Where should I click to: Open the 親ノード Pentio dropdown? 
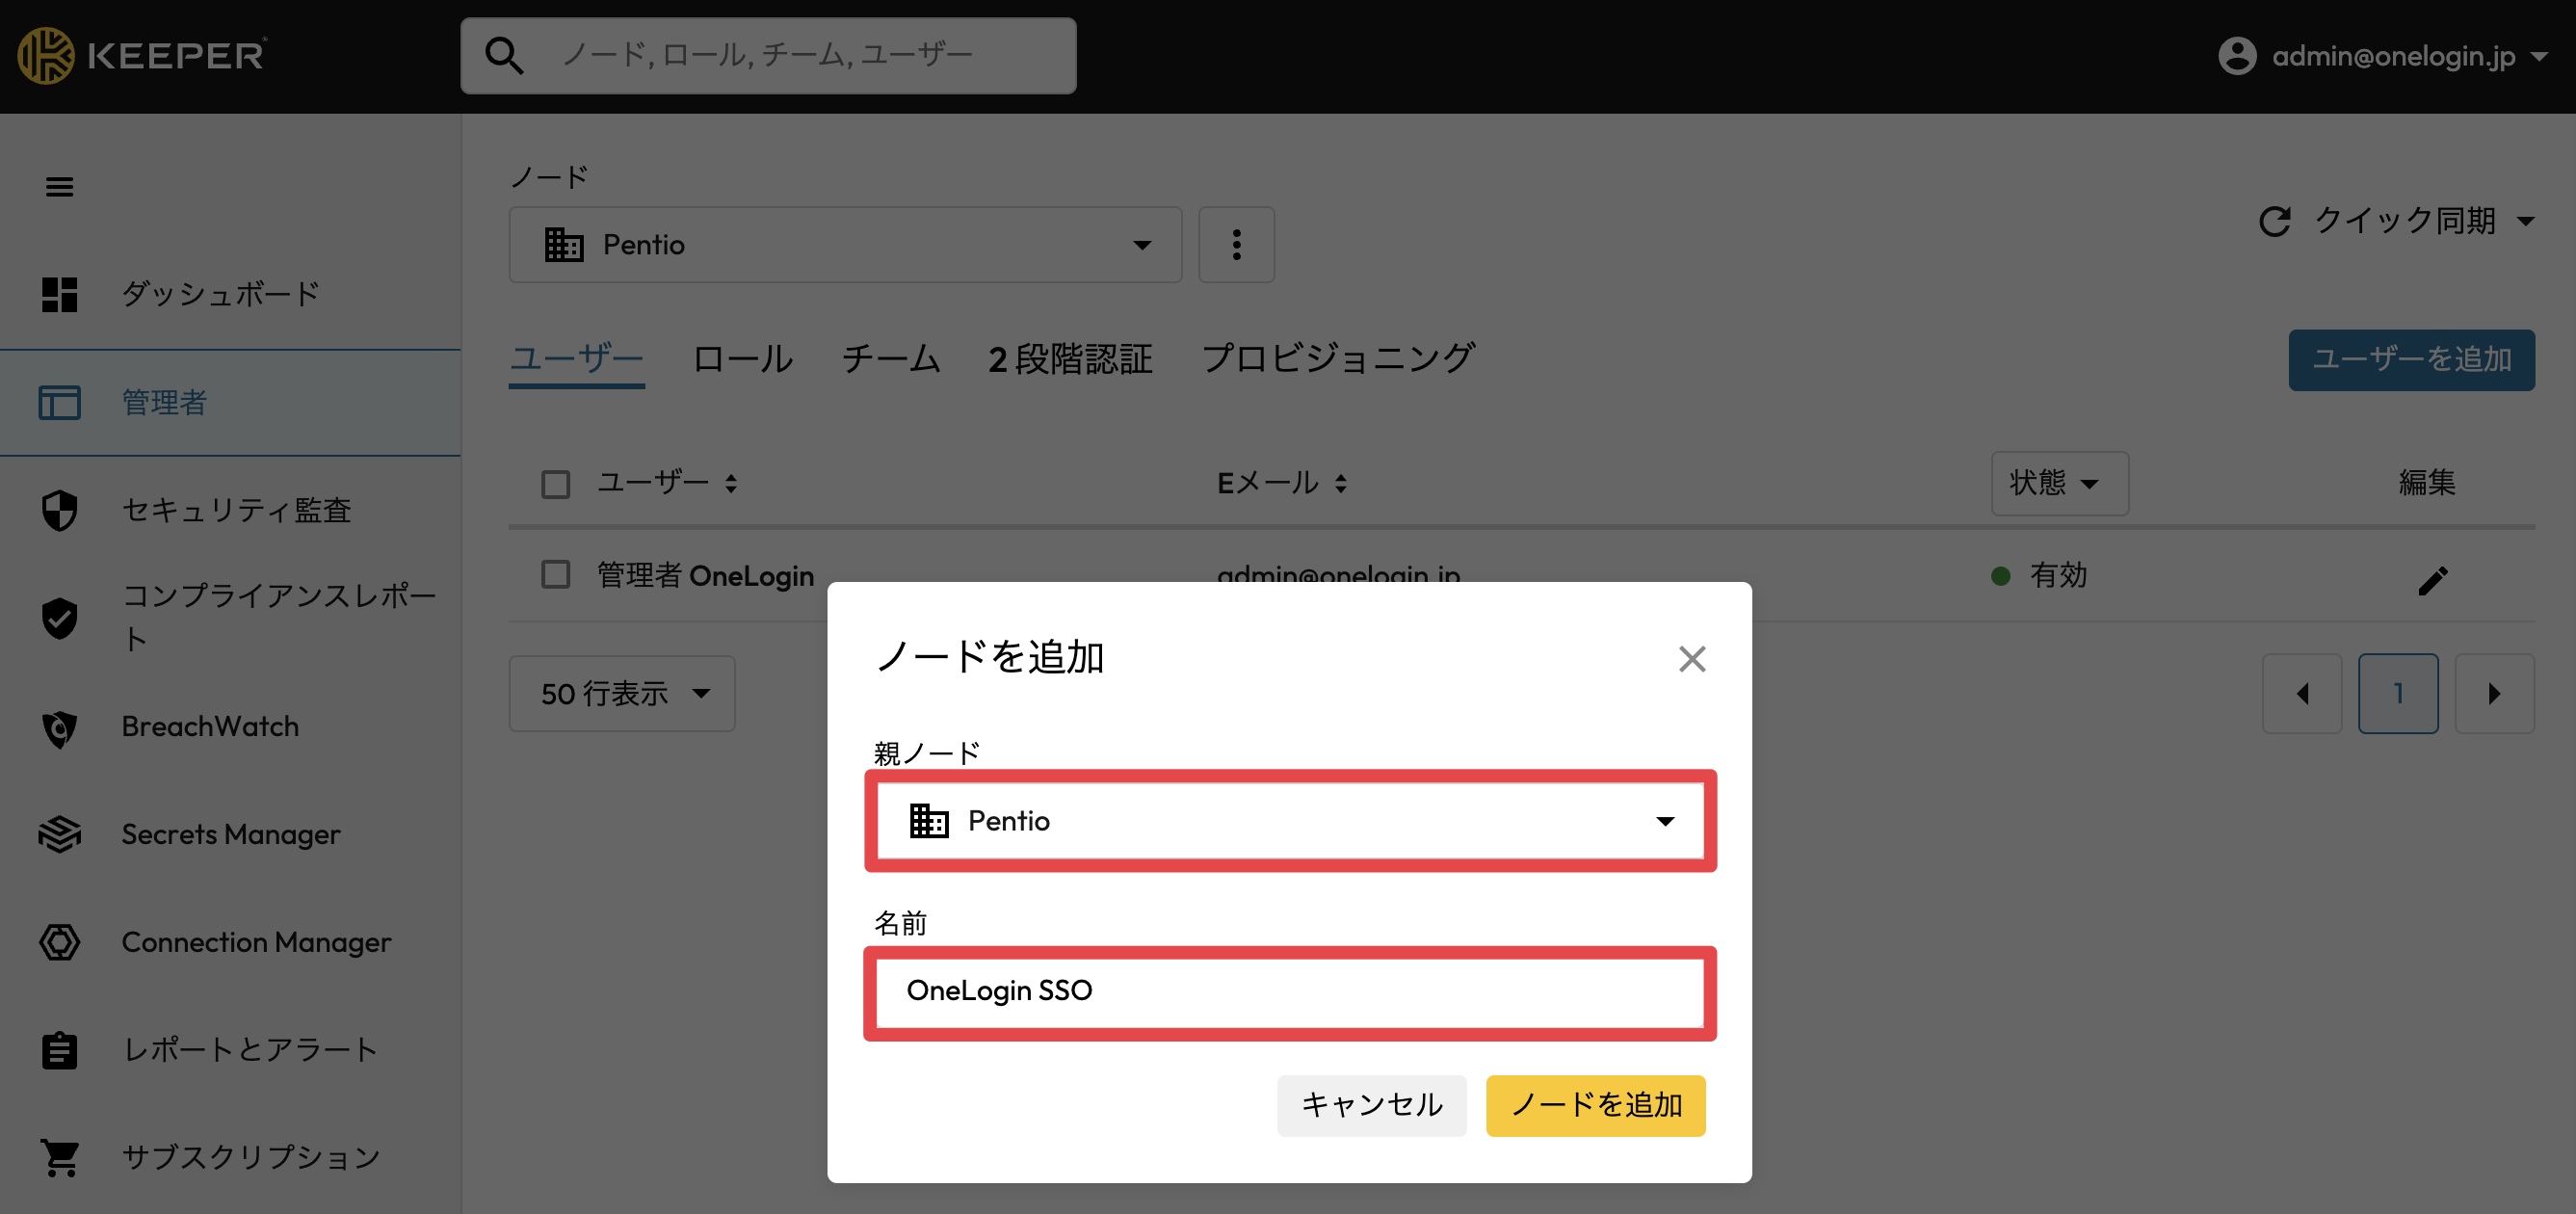pos(1290,821)
